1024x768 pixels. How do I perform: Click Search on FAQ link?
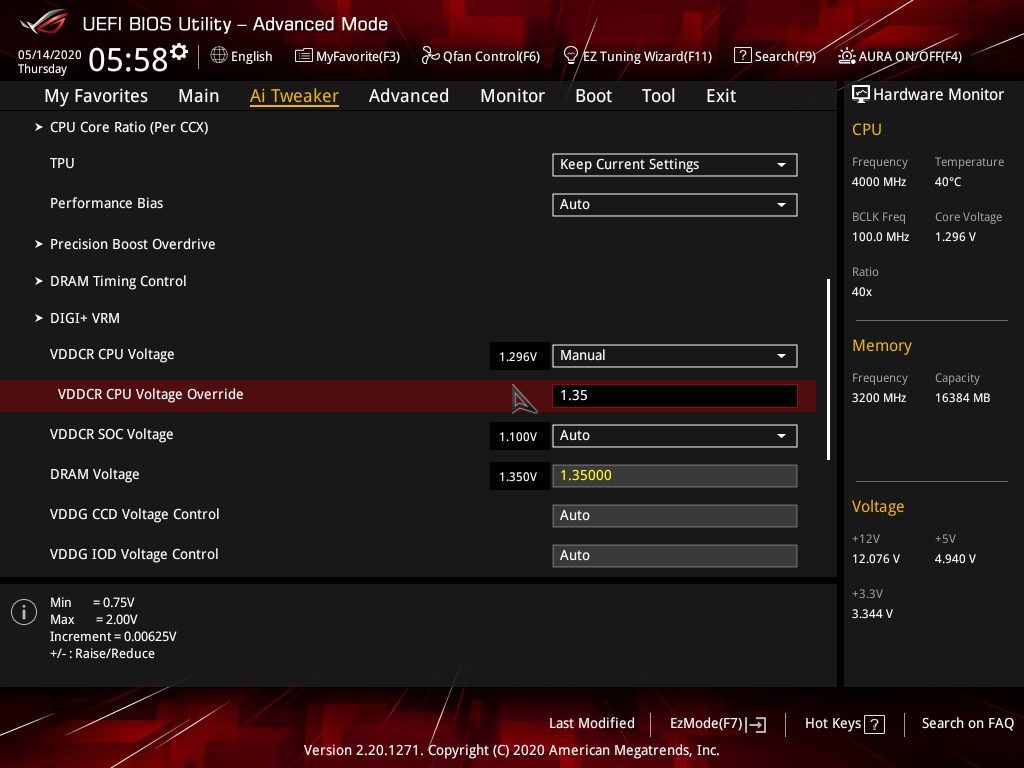pyautogui.click(x=968, y=724)
